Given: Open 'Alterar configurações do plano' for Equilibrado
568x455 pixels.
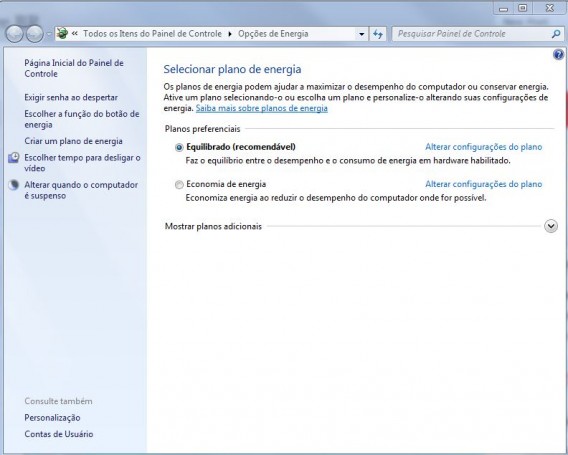Looking at the screenshot, I should [484, 147].
